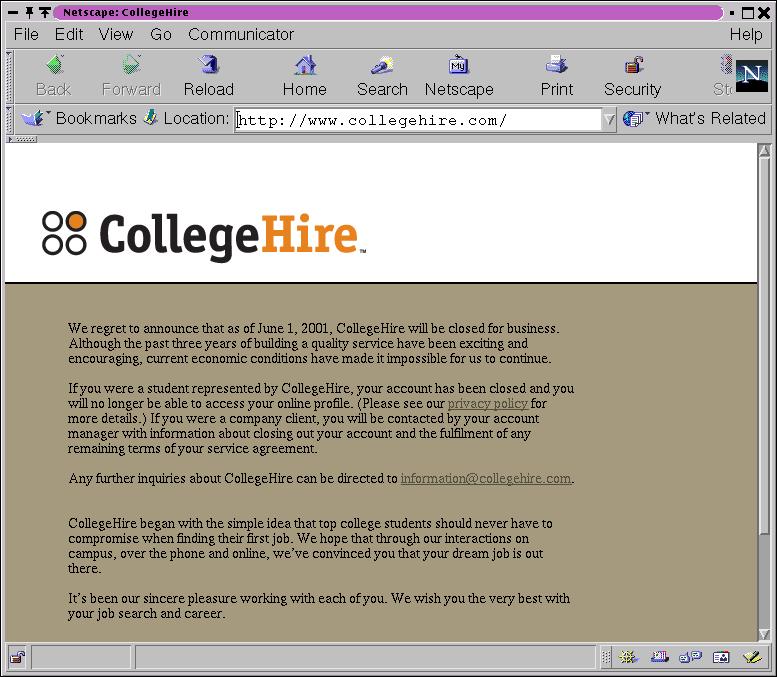Maximize the Netscape window
This screenshot has width=777, height=677.
coord(747,12)
